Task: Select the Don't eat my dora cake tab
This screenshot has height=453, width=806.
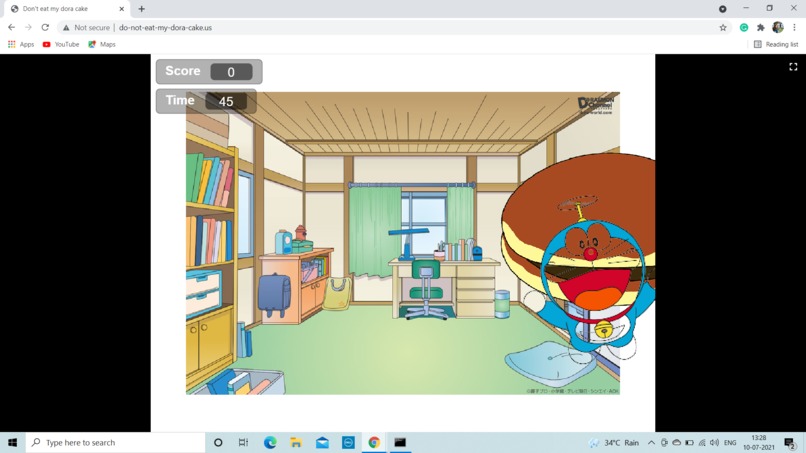Action: click(65, 9)
